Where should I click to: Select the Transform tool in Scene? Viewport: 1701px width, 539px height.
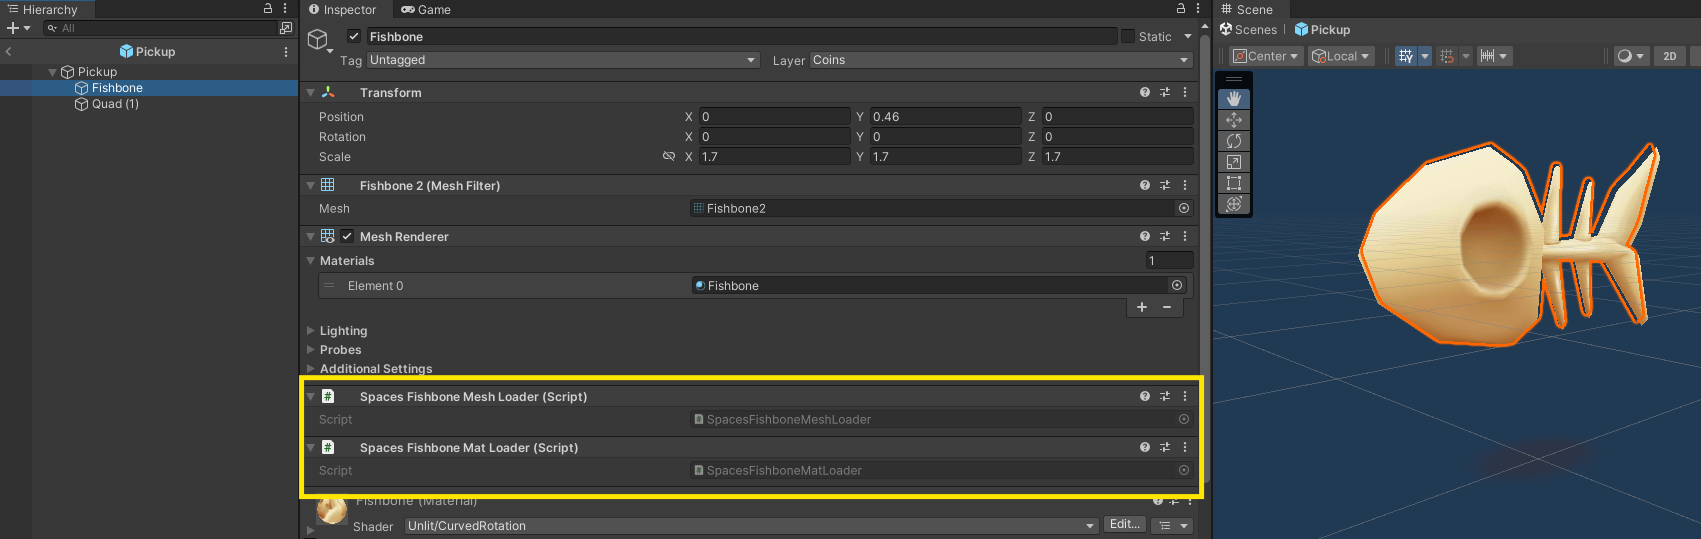1233,204
